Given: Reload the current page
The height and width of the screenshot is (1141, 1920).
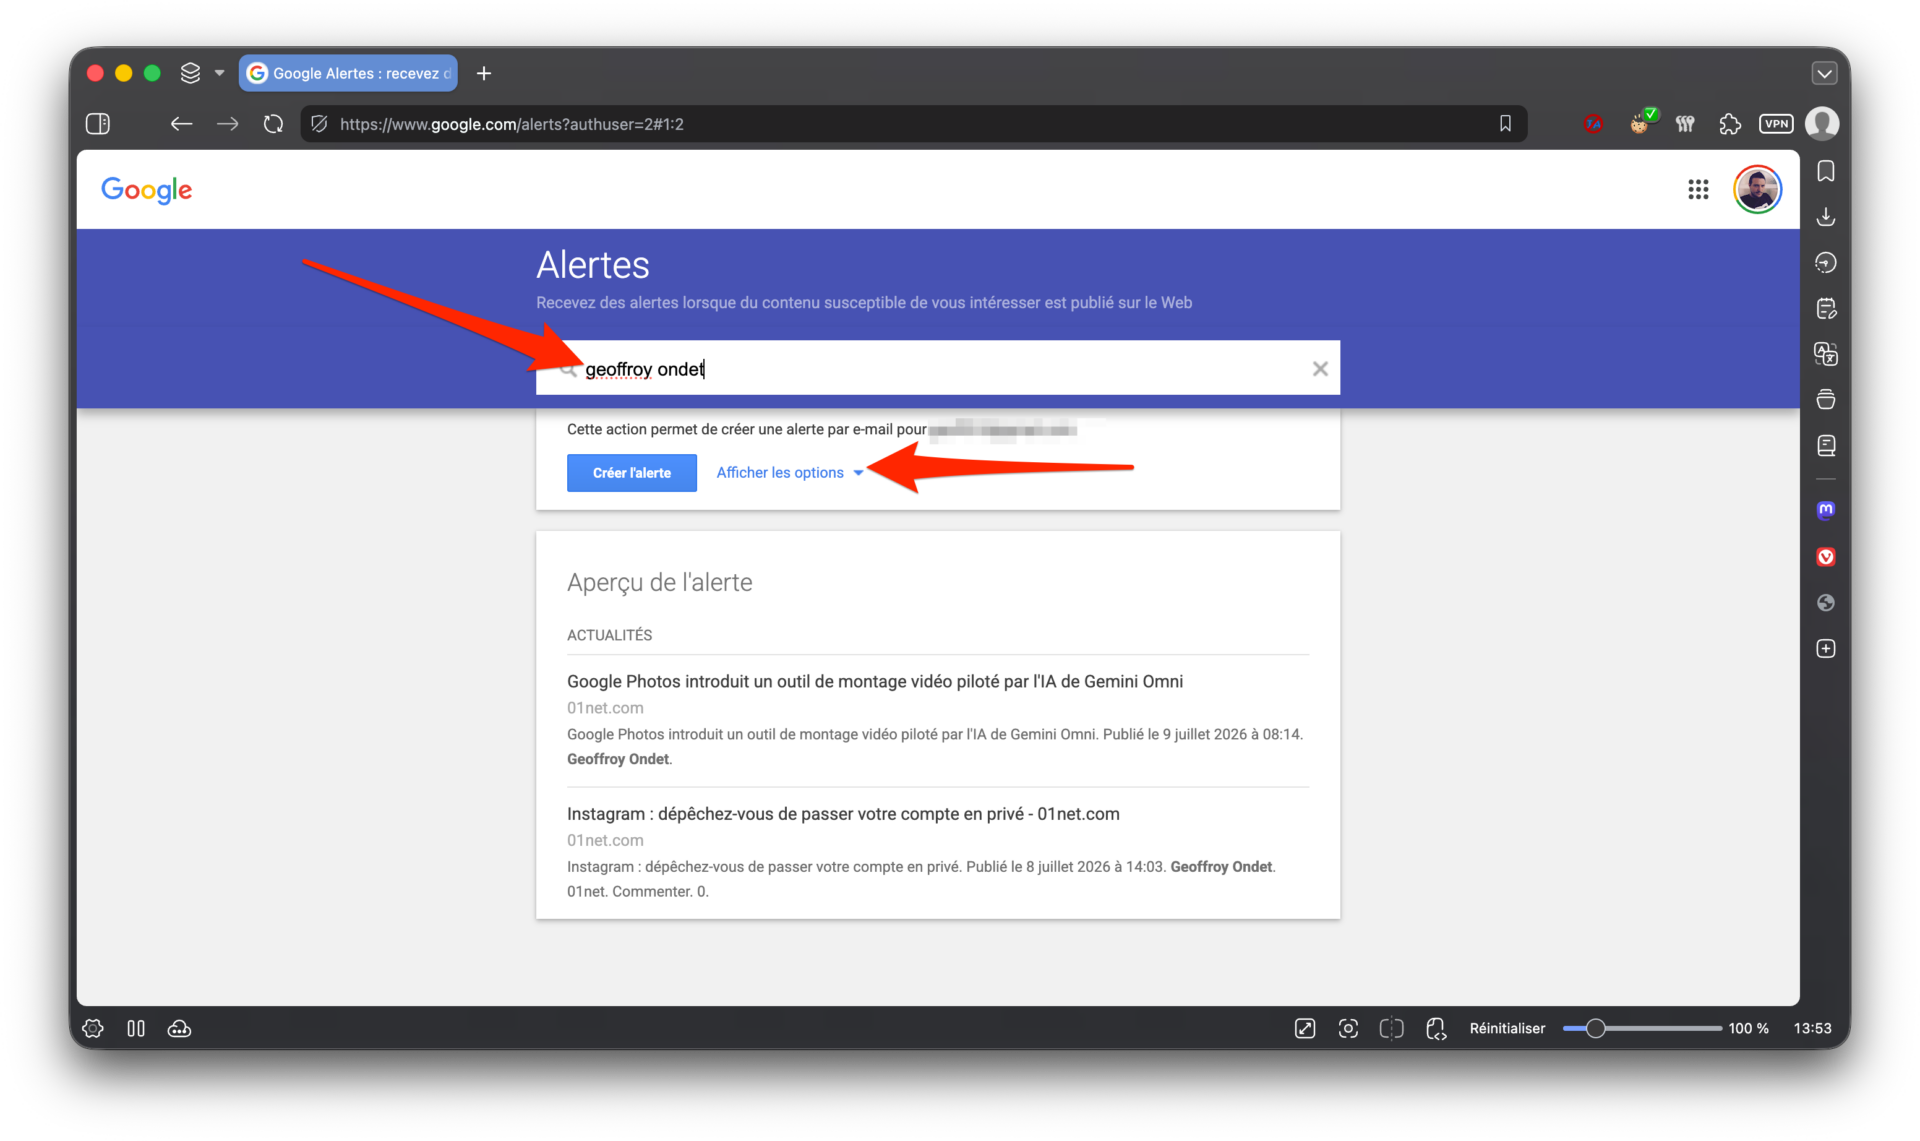Looking at the screenshot, I should [273, 124].
